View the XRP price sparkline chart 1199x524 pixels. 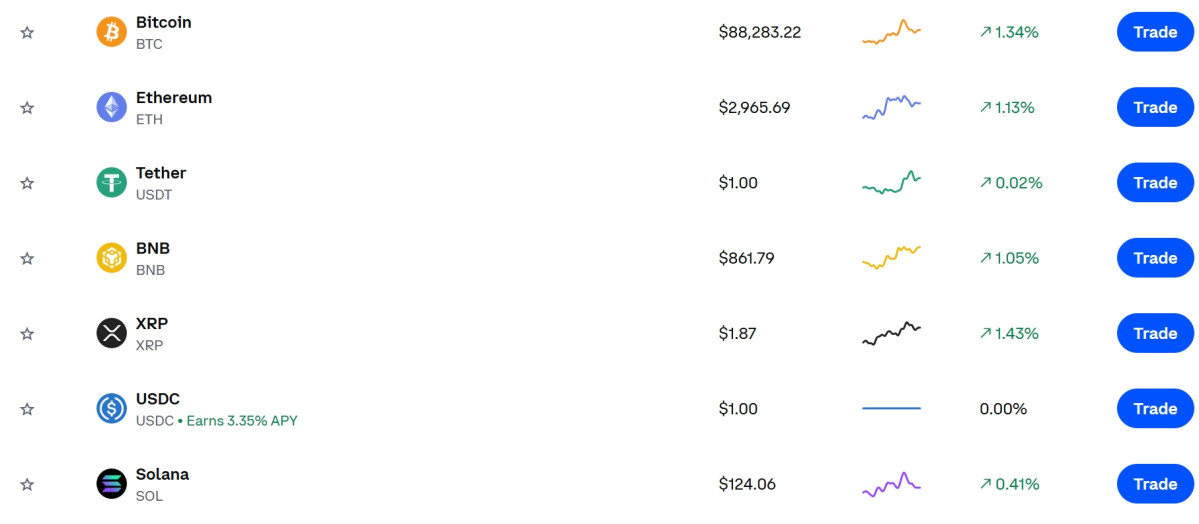[891, 333]
